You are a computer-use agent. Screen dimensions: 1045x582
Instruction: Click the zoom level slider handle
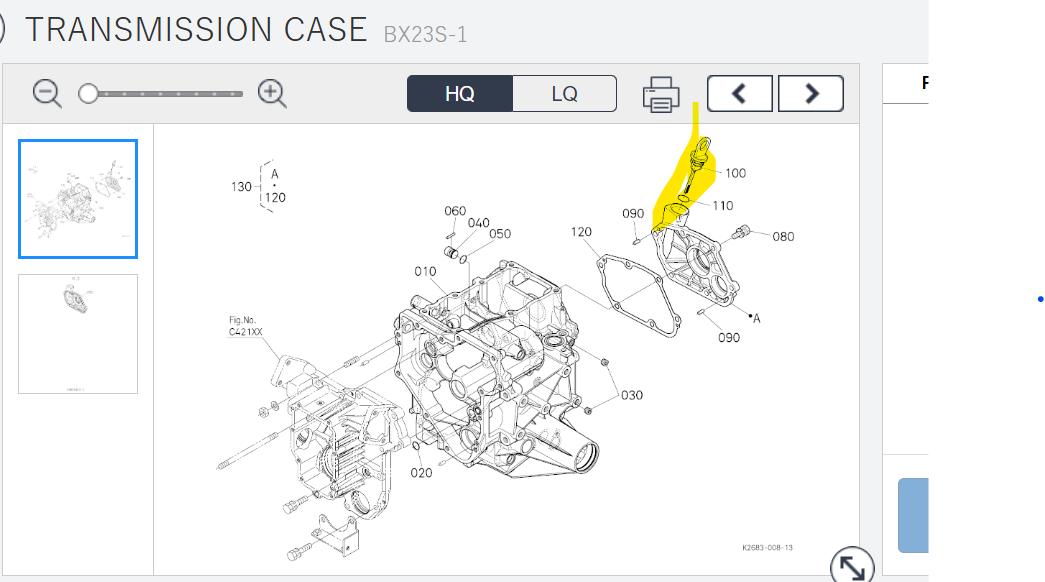pos(89,94)
